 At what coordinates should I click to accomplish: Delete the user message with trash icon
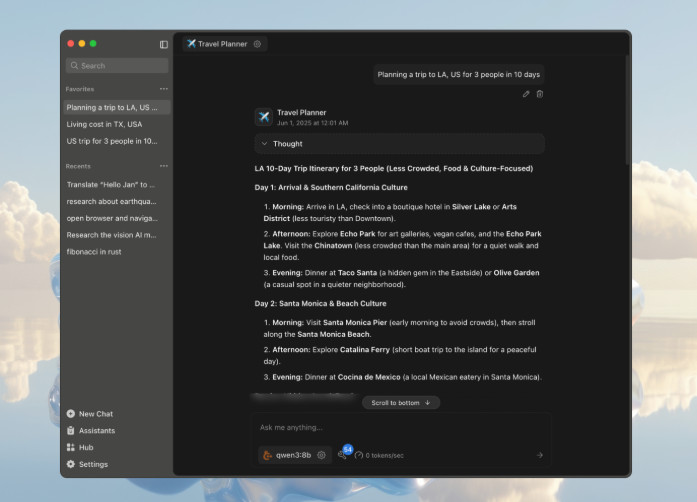pos(540,94)
